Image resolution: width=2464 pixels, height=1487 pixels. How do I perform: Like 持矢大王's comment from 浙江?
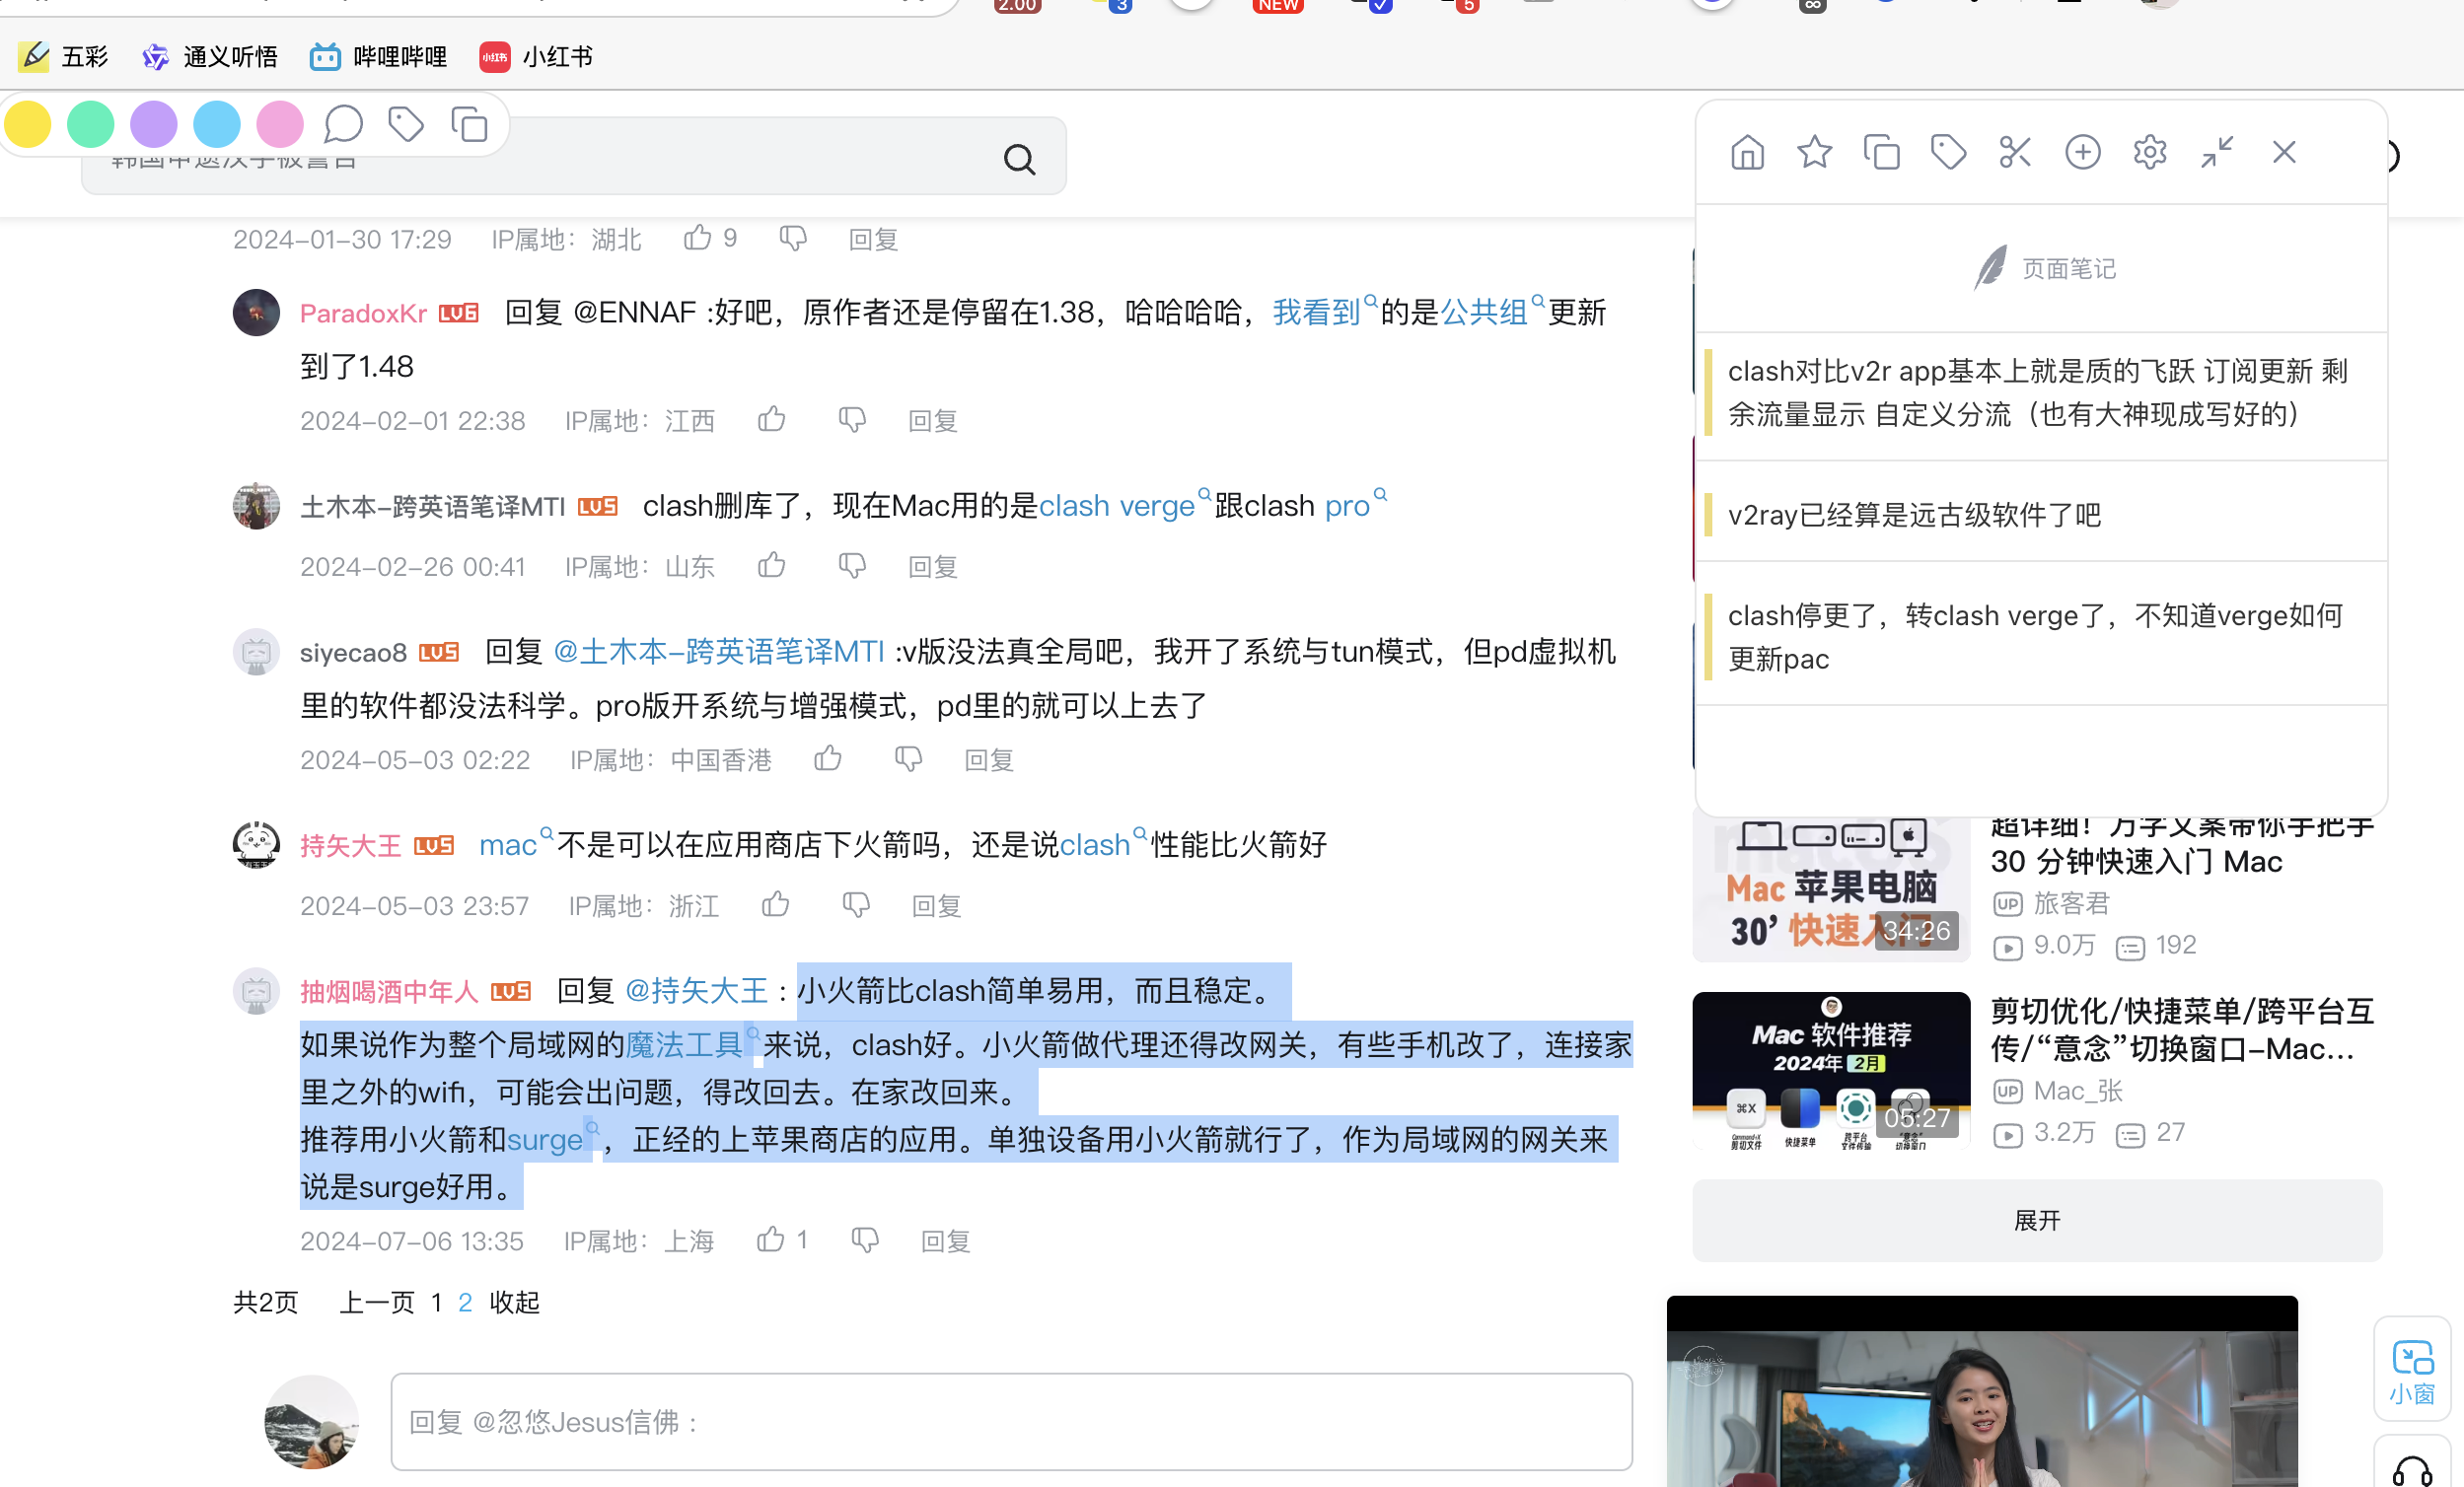coord(776,905)
